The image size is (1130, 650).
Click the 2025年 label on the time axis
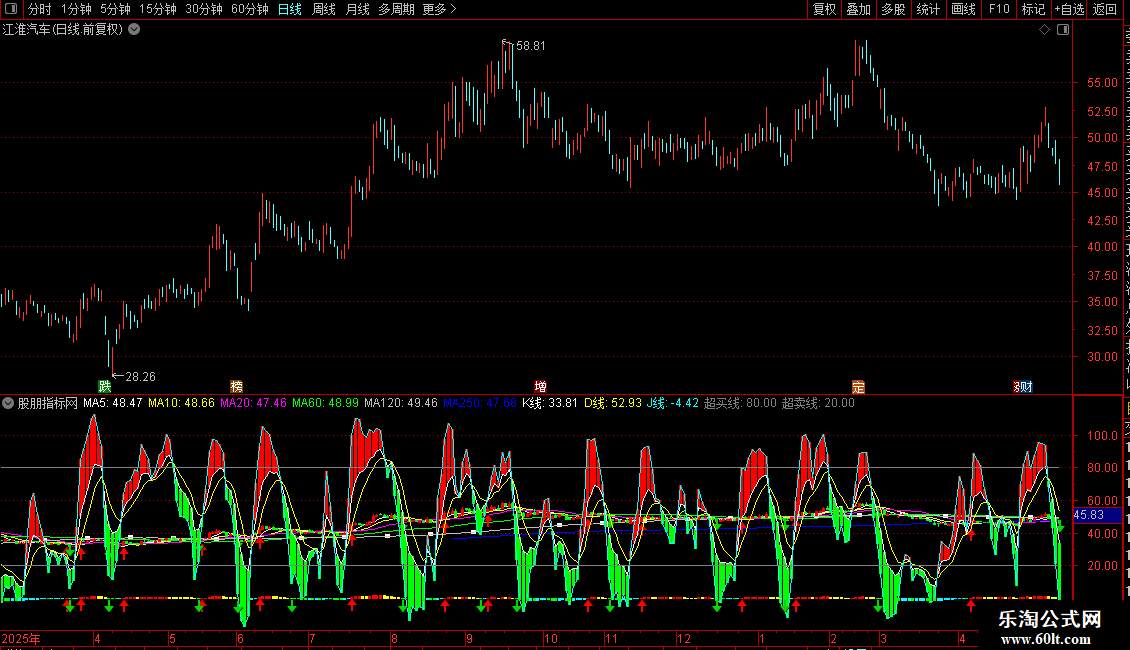(x=21, y=638)
